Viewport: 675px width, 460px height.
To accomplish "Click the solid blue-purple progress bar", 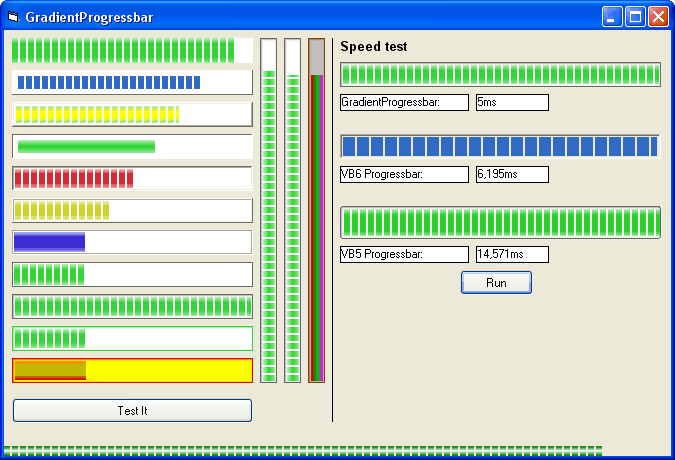I will [x=132, y=242].
